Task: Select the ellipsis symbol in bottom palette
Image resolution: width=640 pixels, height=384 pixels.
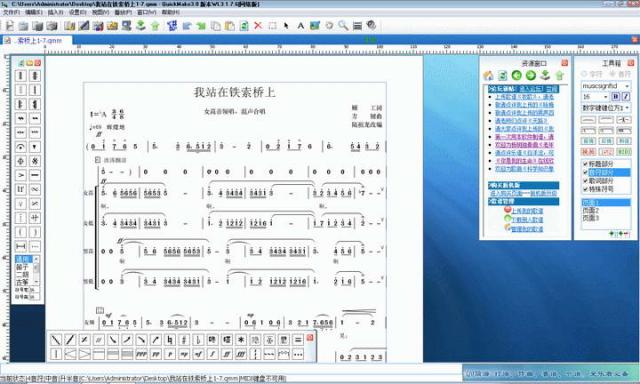Action: point(298,354)
